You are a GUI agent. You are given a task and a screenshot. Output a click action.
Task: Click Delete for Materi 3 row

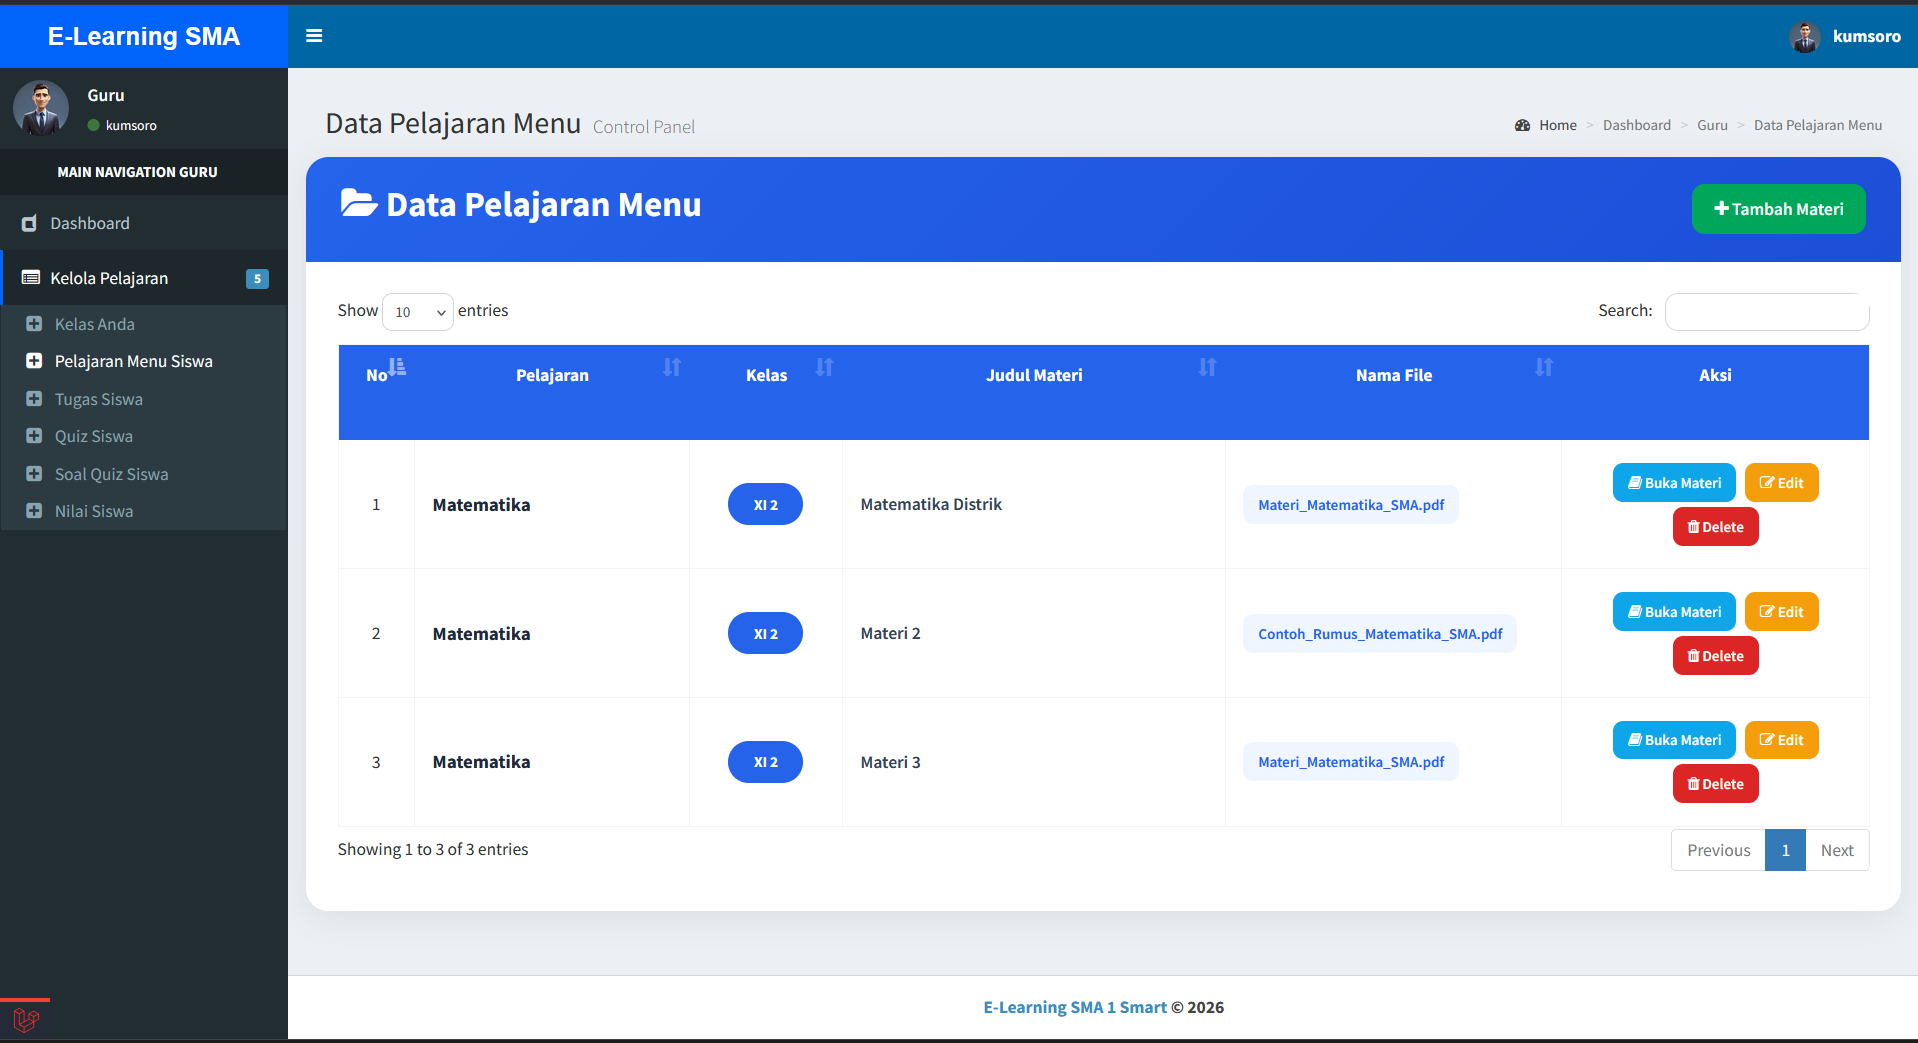[x=1715, y=784]
